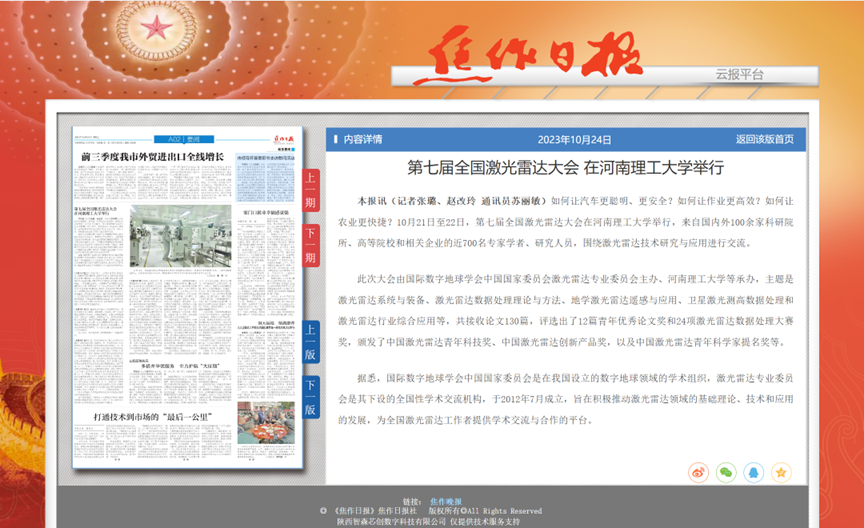This screenshot has width=864, height=528.
Task: Share the article to QQ
Action: (753, 472)
